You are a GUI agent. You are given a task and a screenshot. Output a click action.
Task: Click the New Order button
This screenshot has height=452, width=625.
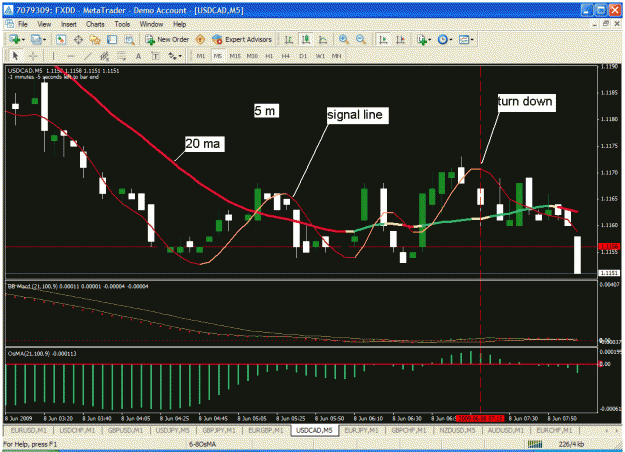pos(167,39)
